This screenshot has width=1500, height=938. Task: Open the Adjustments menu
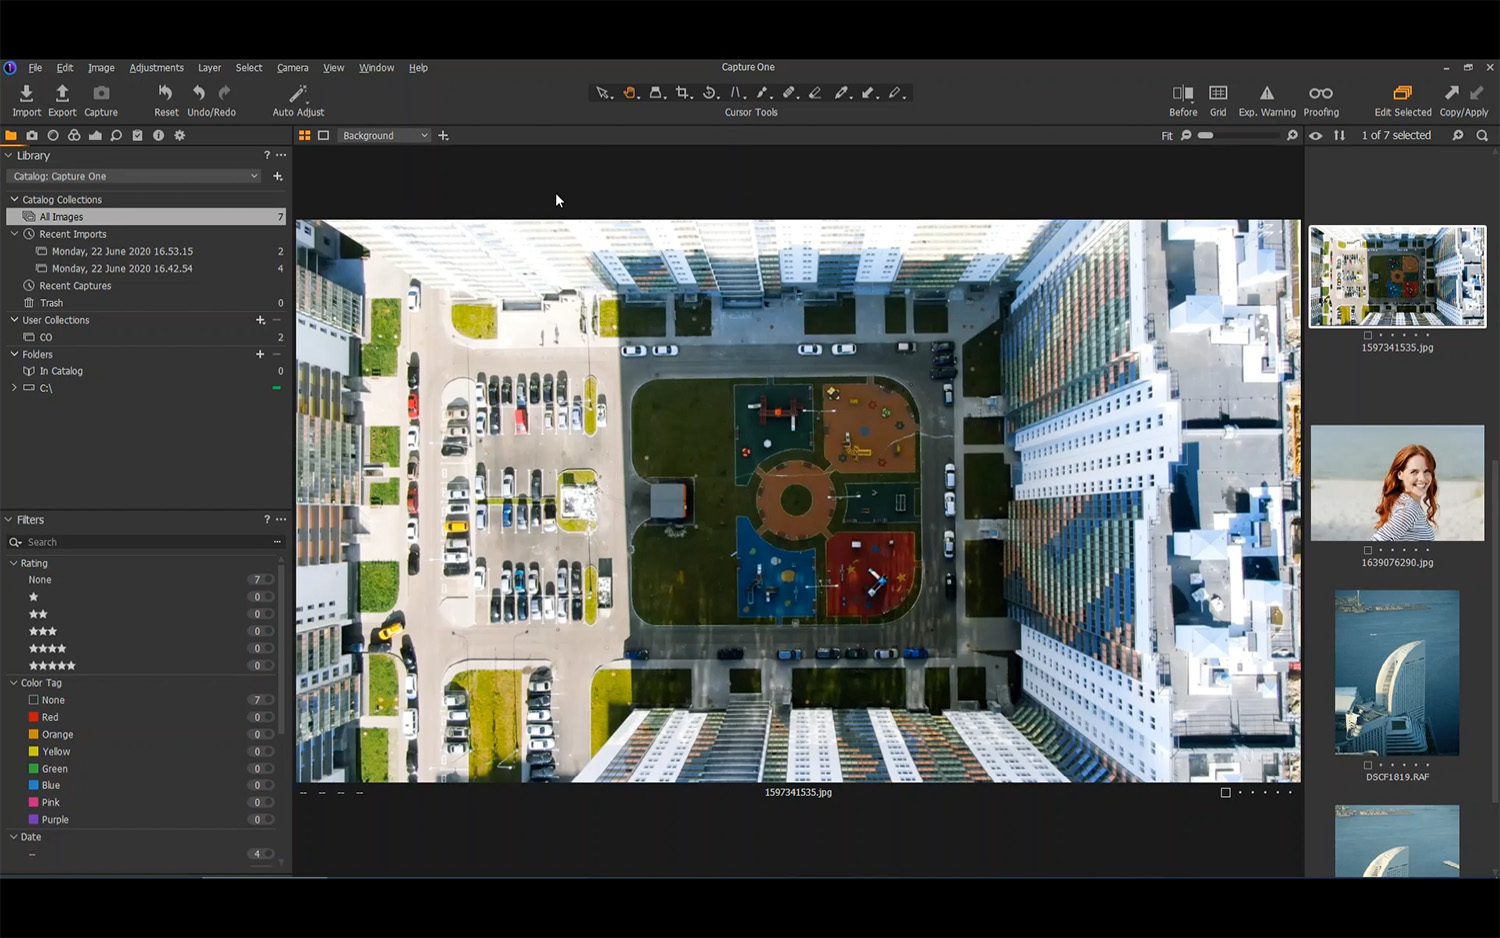pos(156,68)
